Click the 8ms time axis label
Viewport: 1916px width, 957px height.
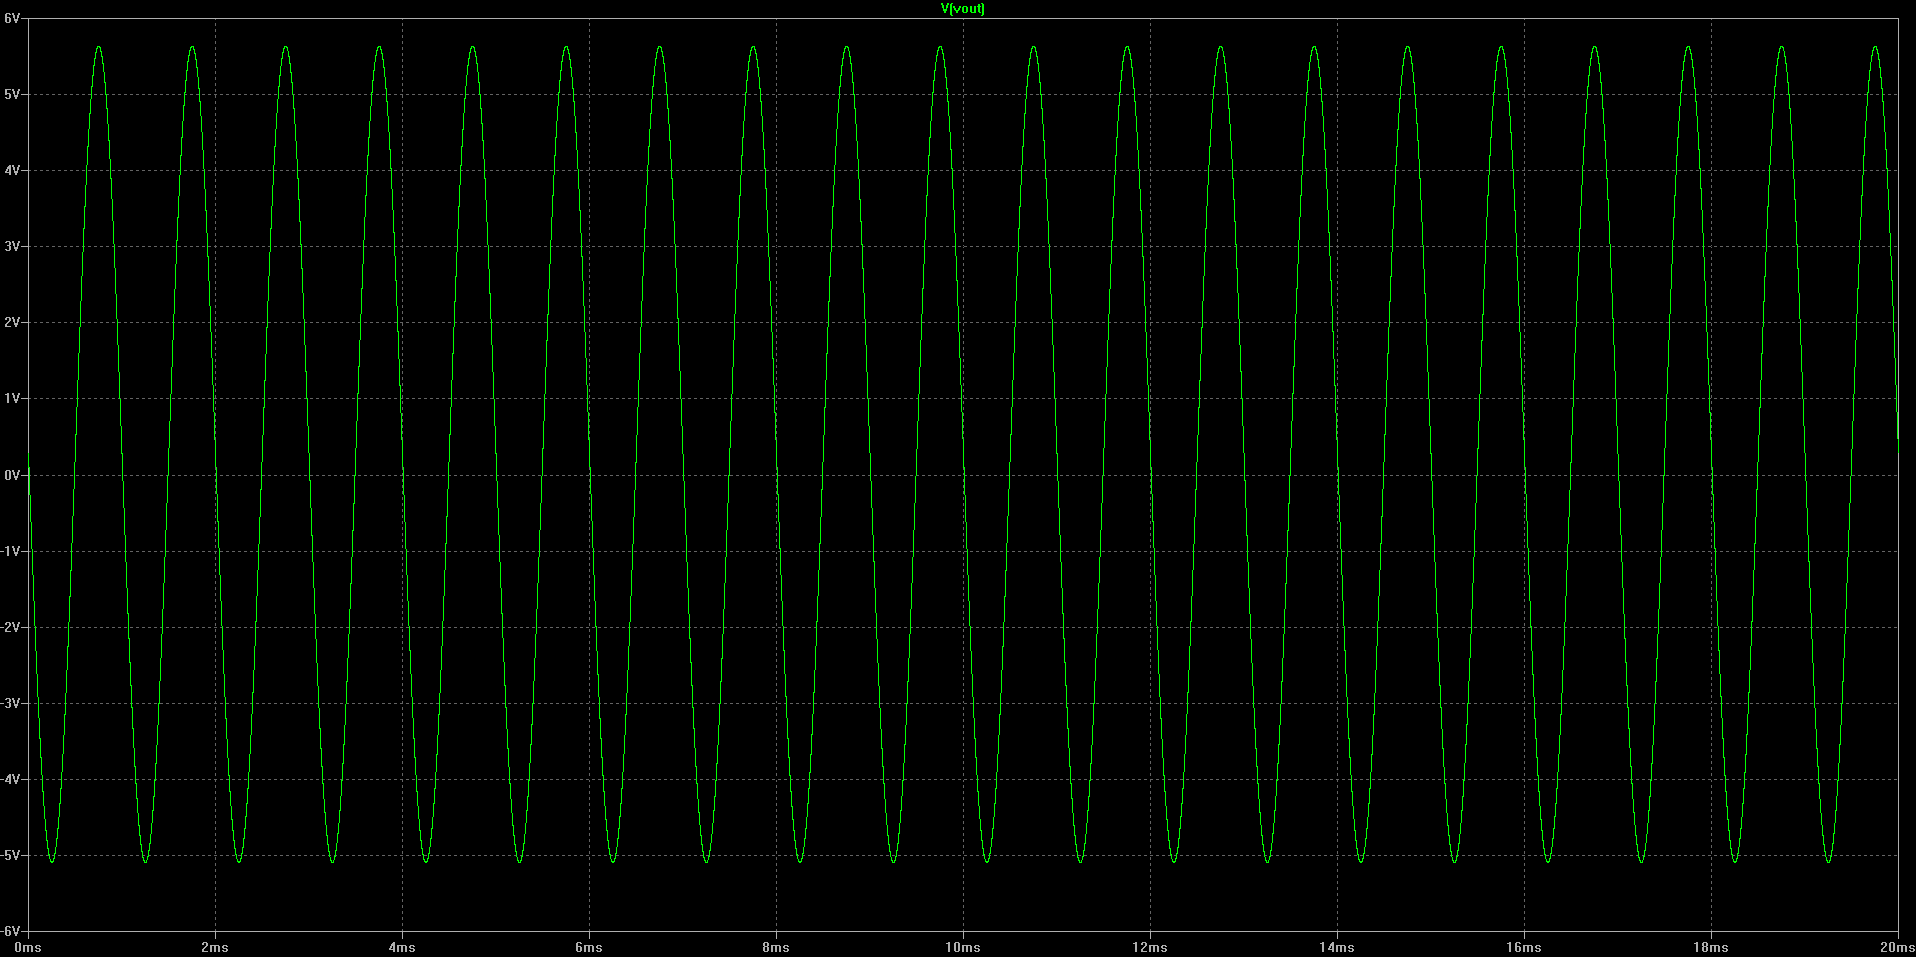(776, 947)
